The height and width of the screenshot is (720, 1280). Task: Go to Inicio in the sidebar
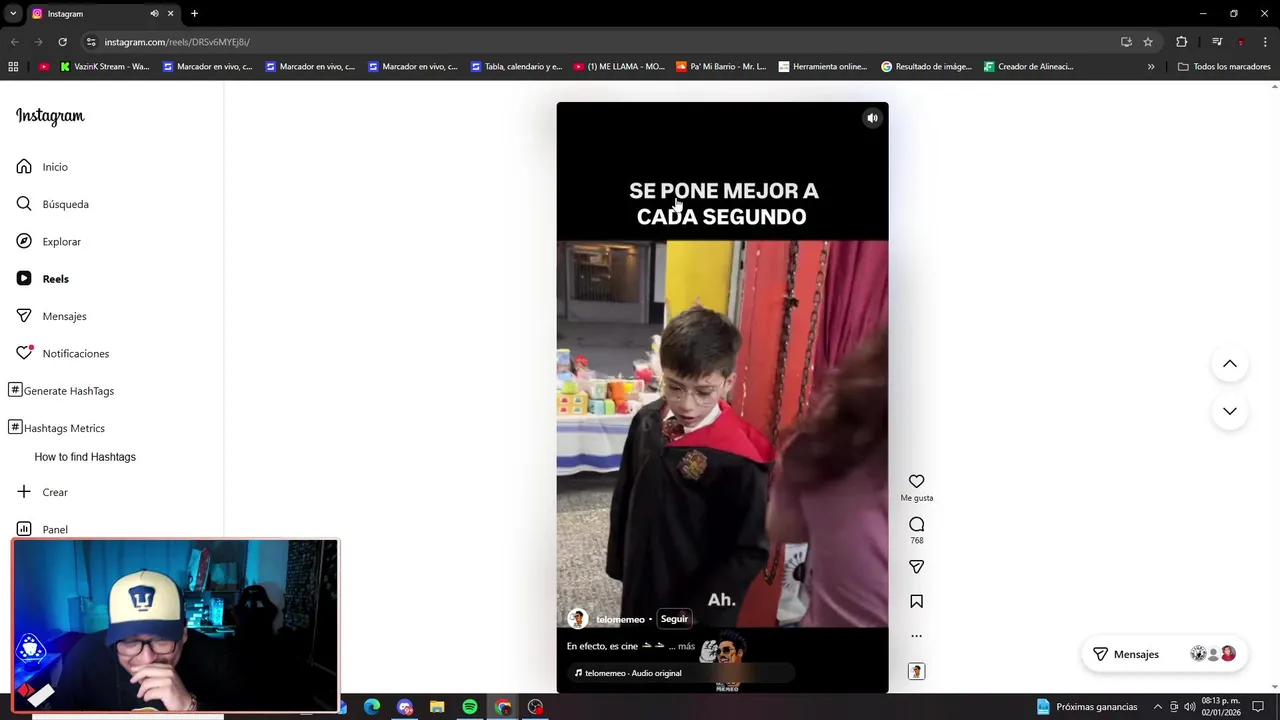coord(55,167)
